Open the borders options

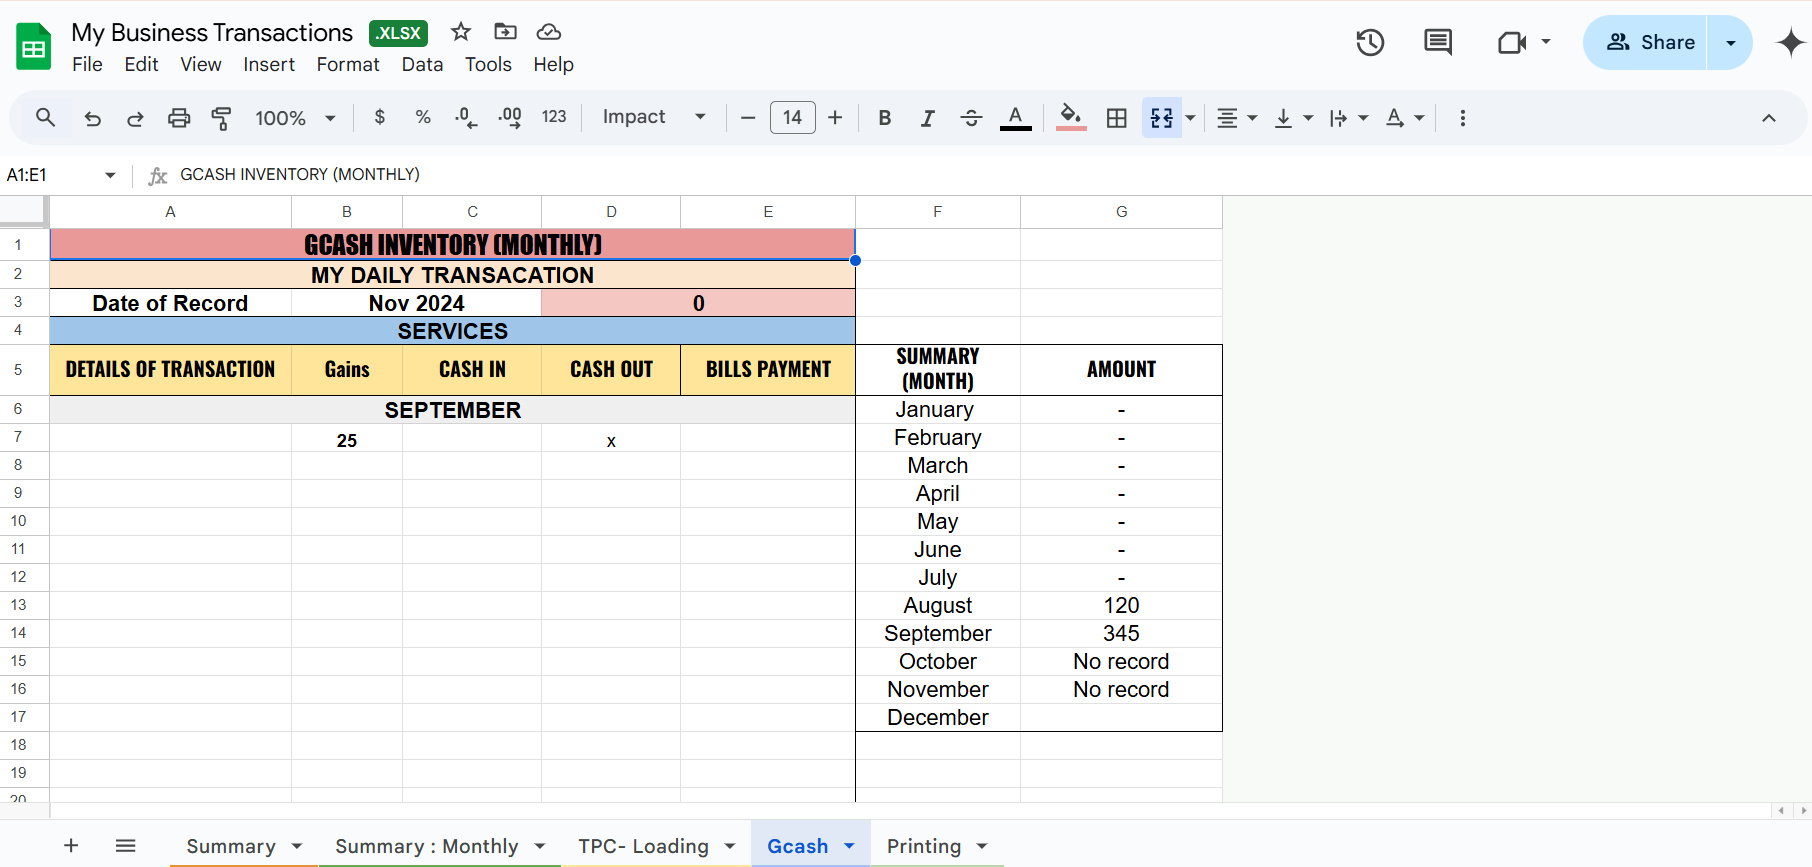click(1117, 118)
